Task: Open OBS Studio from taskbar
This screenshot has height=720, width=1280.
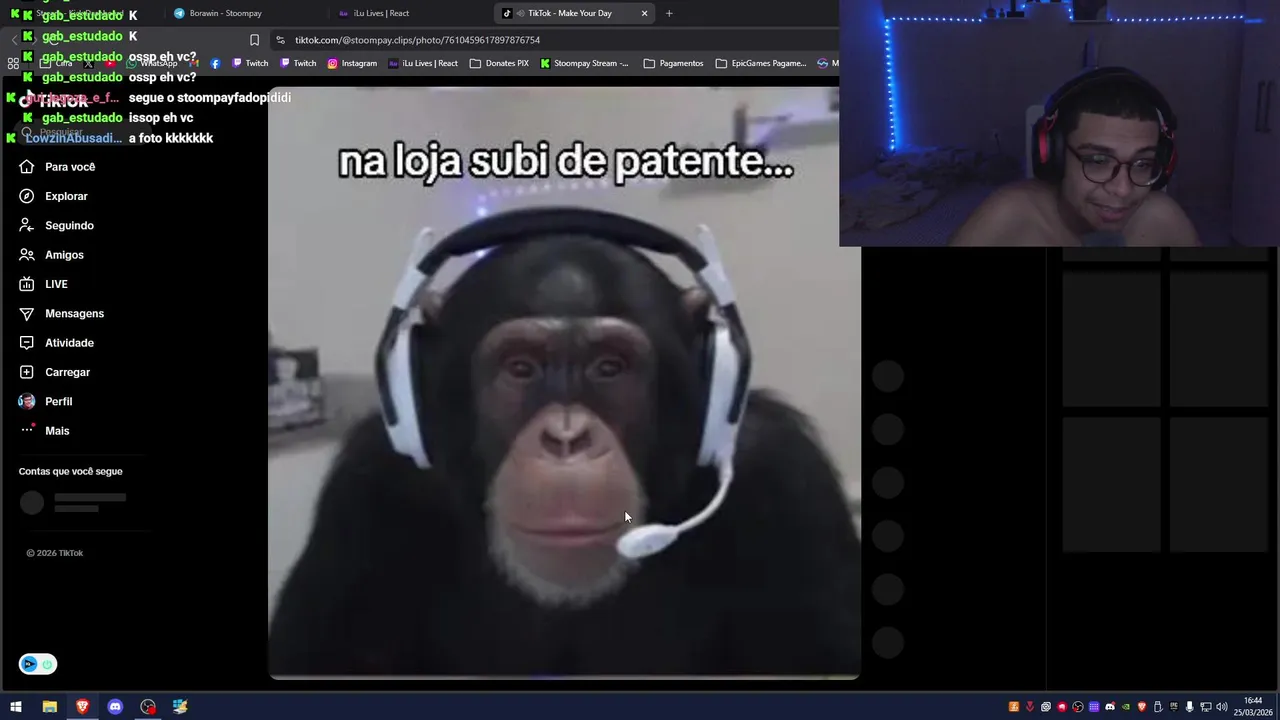Action: pyautogui.click(x=148, y=707)
